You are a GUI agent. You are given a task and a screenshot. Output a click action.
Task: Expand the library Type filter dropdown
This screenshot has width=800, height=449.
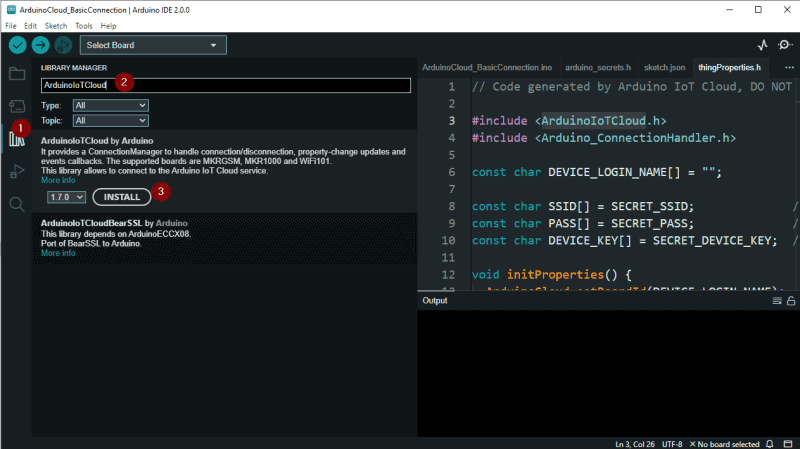(110, 105)
